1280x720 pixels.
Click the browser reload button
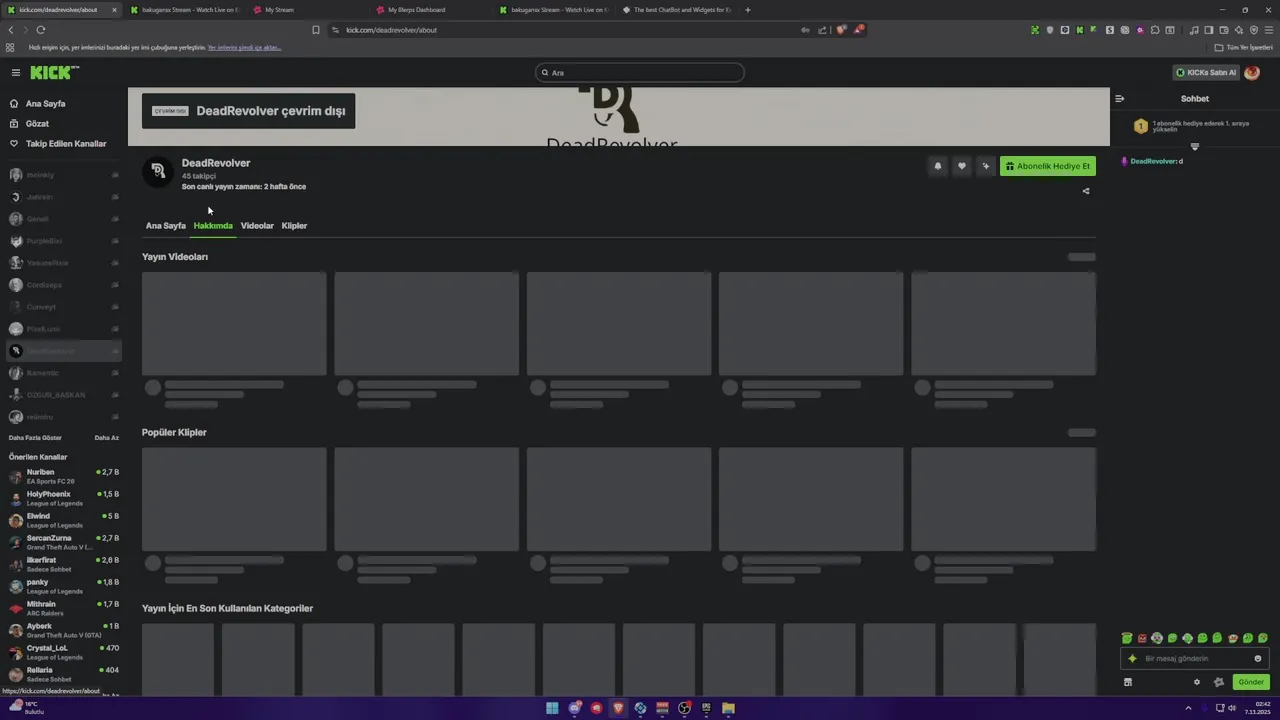click(x=41, y=30)
